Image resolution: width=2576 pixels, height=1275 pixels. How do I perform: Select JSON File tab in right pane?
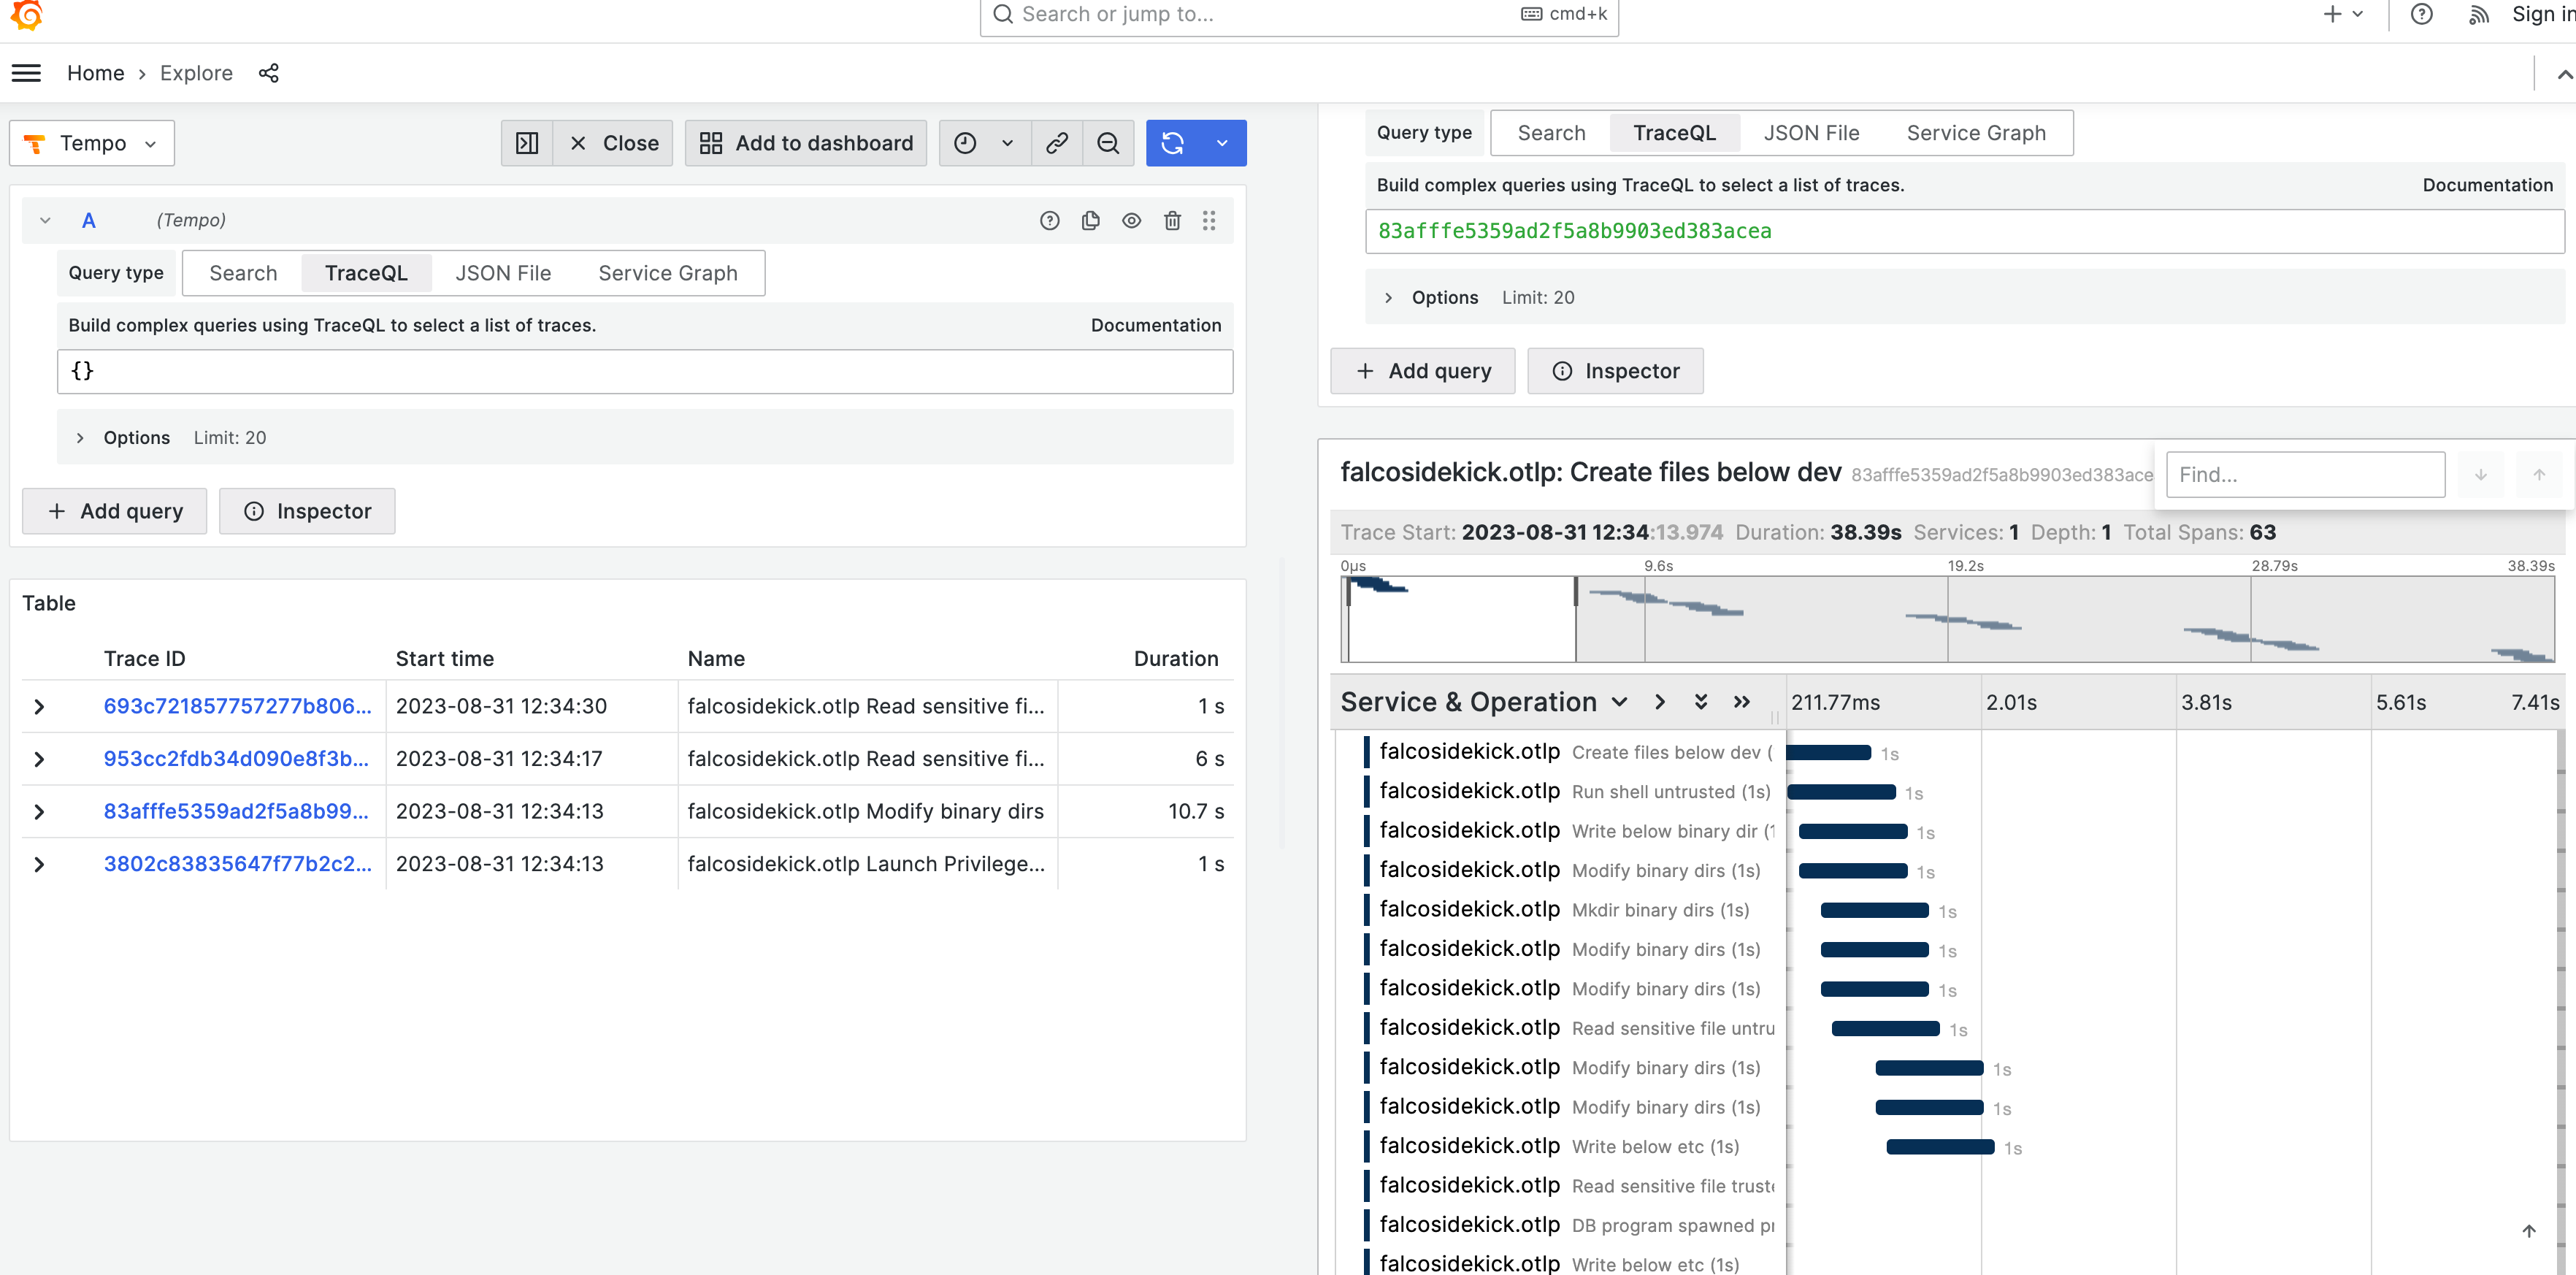(1811, 133)
